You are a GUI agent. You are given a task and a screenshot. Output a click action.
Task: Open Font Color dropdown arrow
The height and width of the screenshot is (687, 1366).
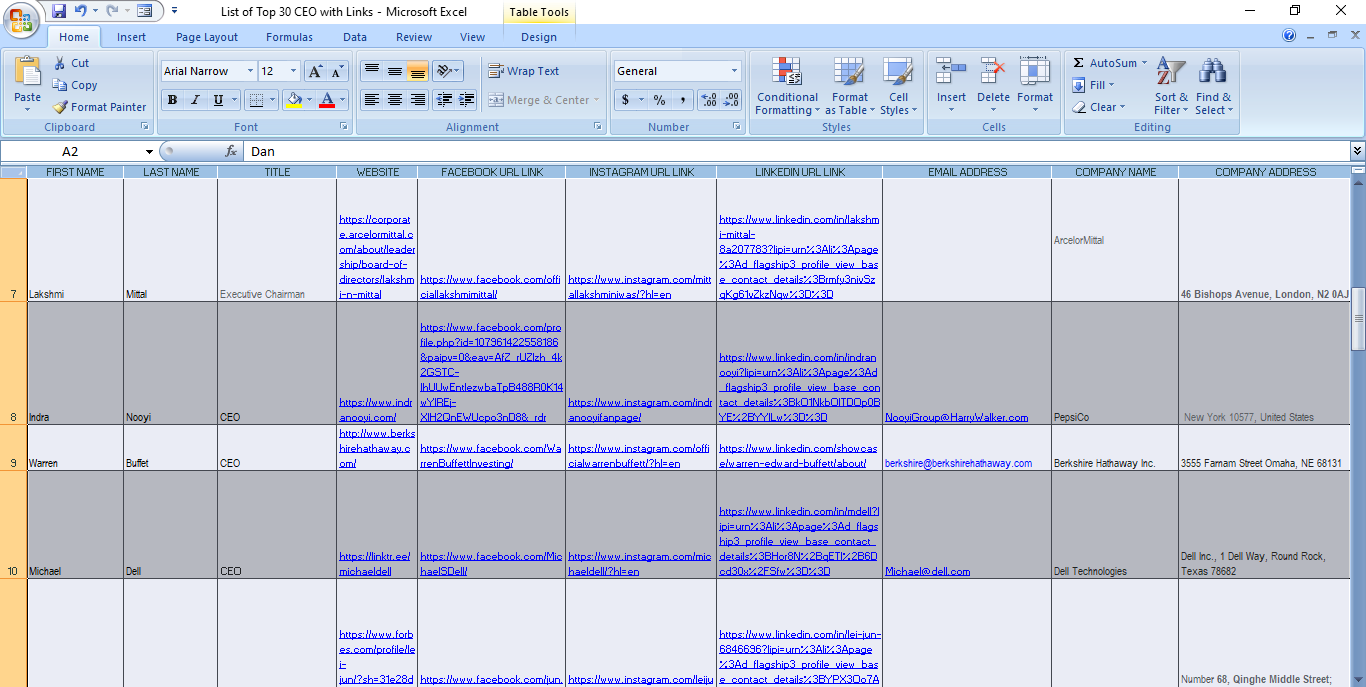(x=342, y=100)
